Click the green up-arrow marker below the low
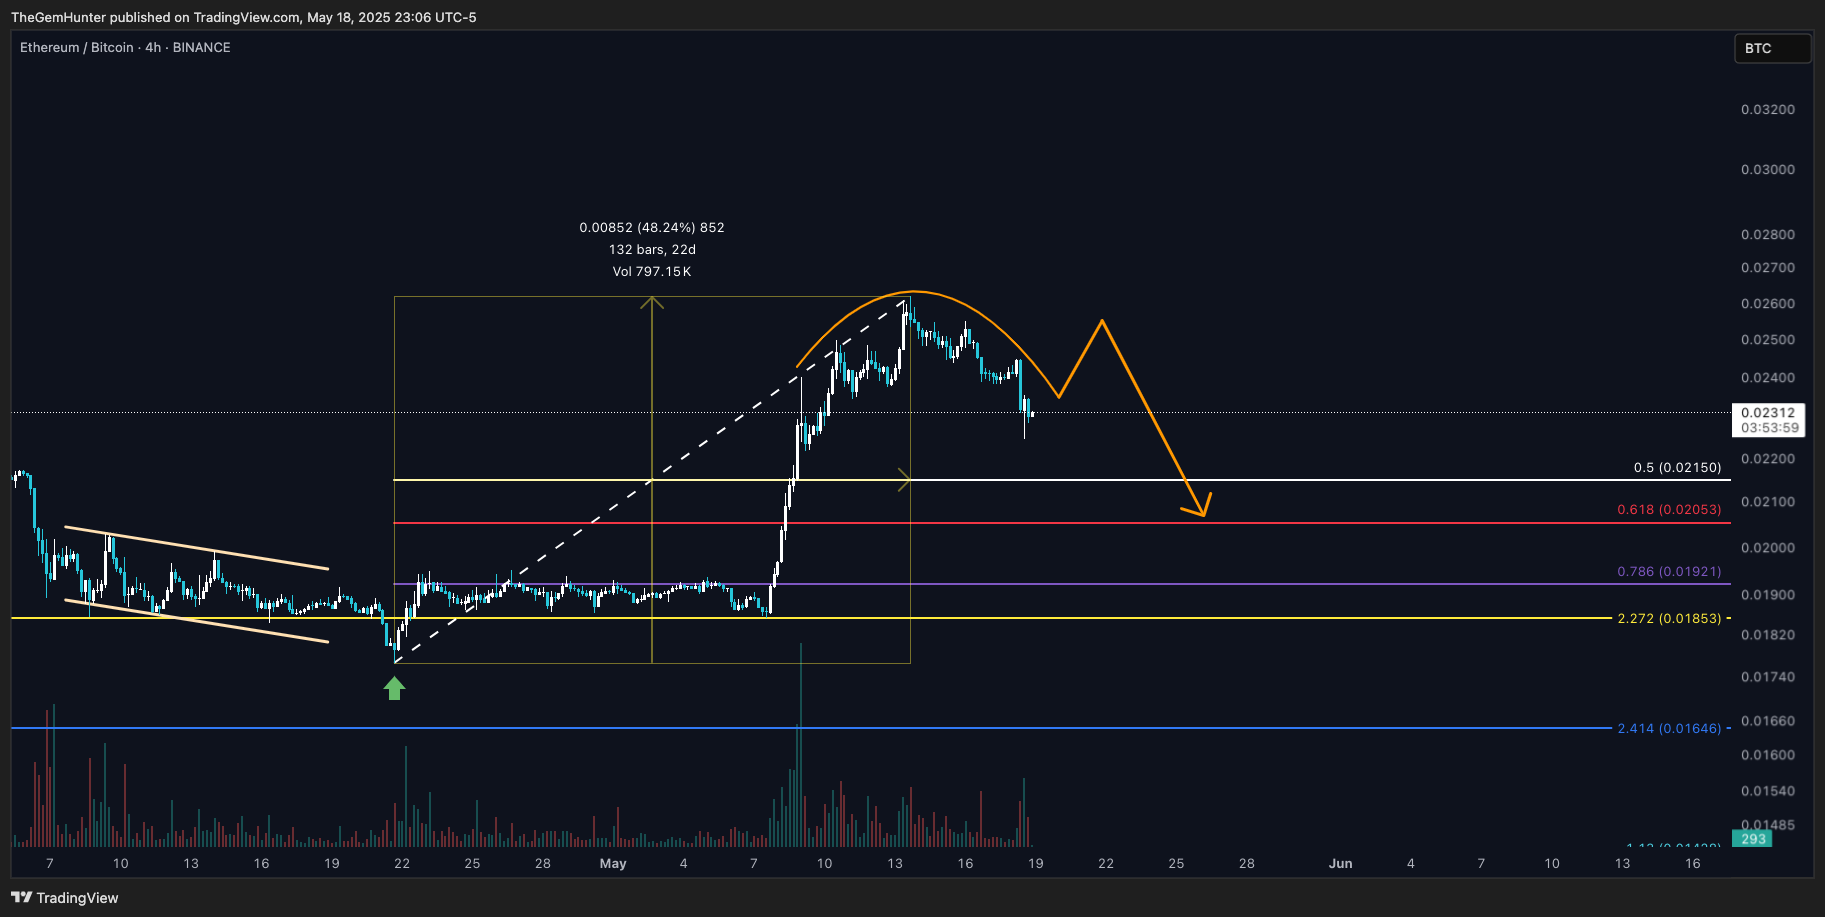1825x917 pixels. (395, 688)
